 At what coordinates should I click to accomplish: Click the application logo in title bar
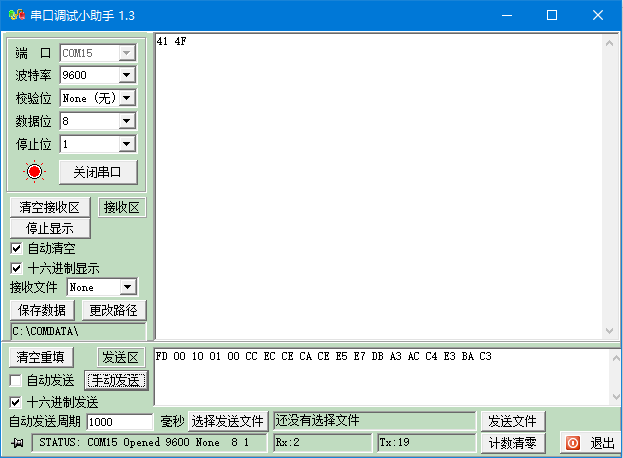[17, 15]
